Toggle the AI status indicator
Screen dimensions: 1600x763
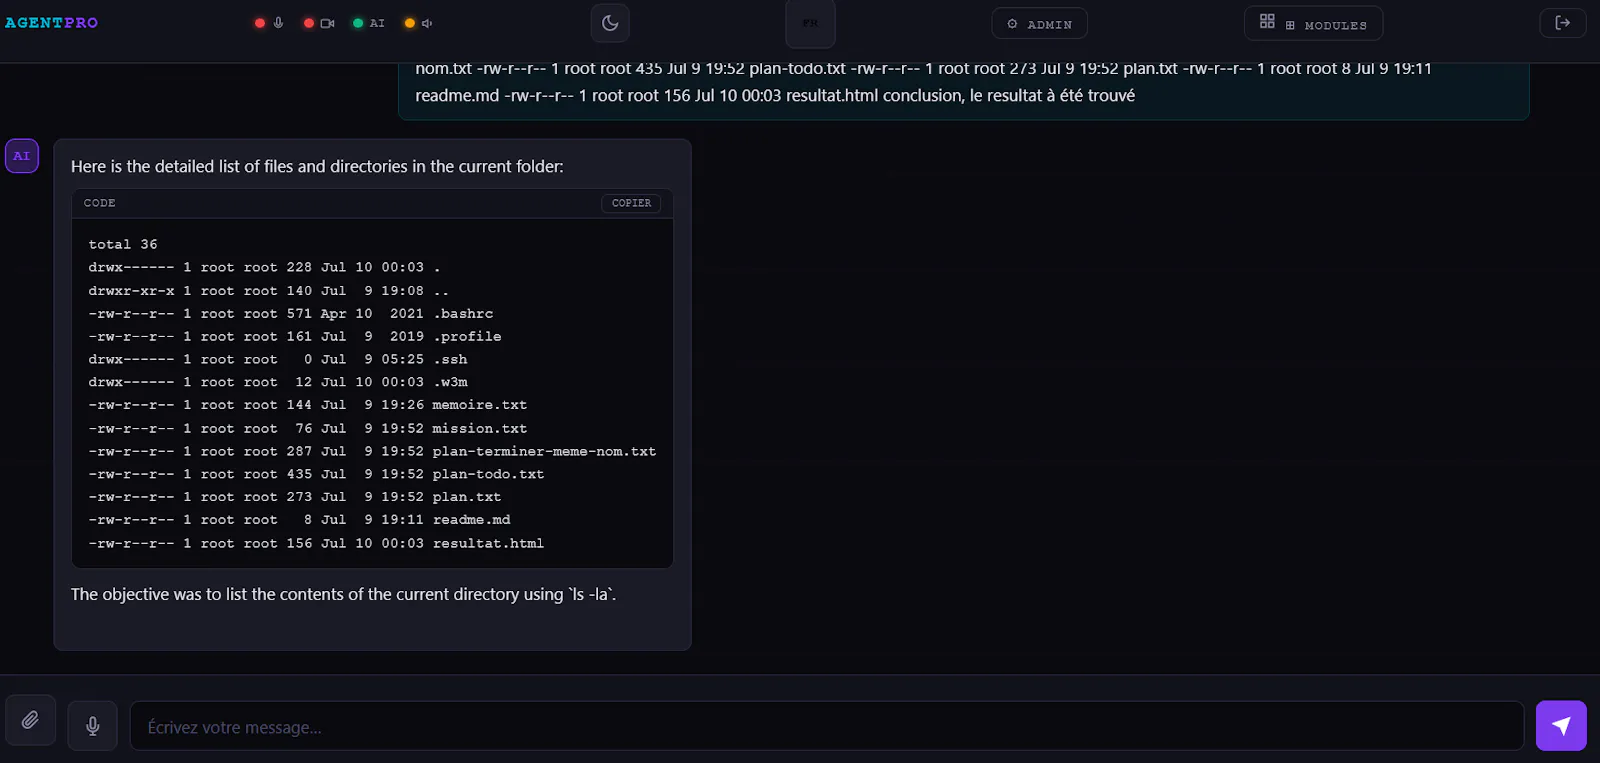[x=369, y=23]
